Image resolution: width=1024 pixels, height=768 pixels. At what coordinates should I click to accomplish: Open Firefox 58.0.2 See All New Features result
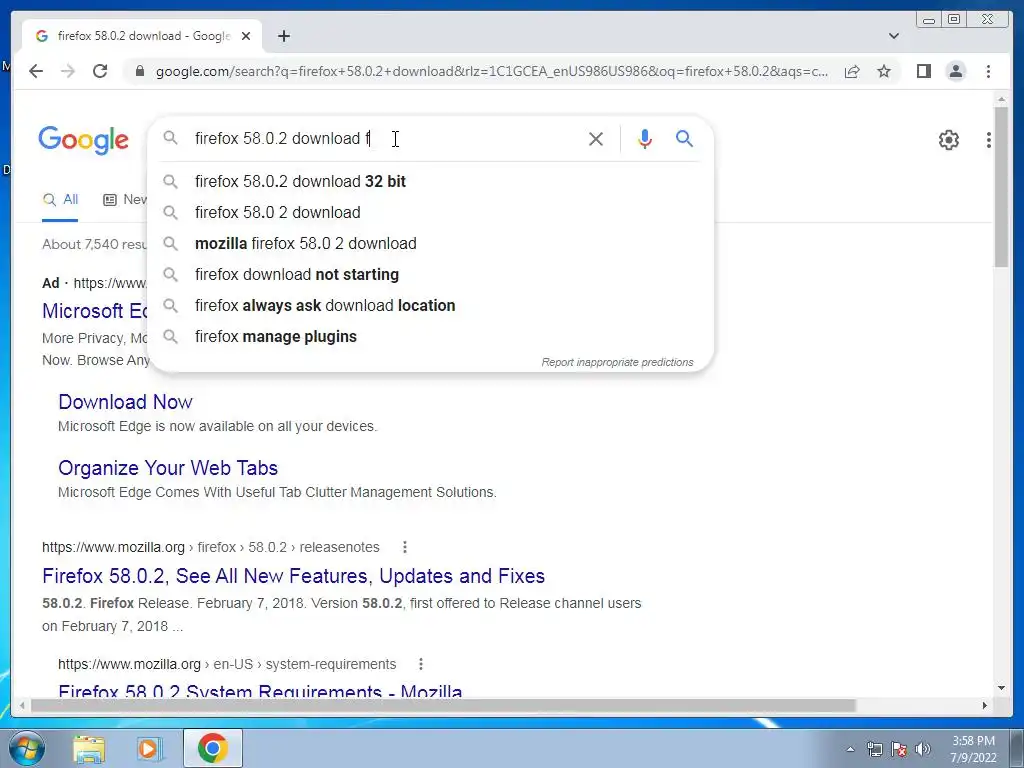(x=293, y=575)
